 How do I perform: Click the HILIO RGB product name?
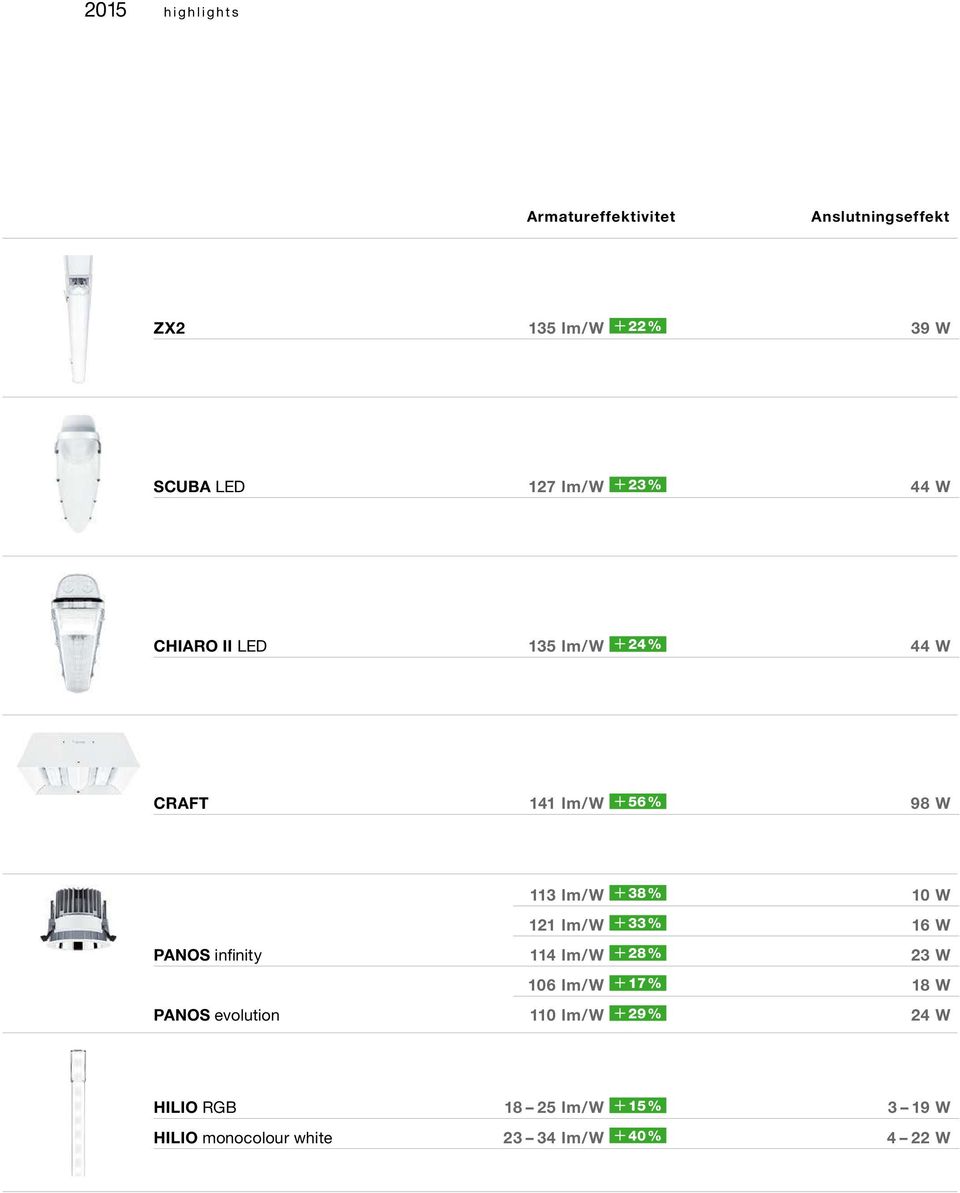click(x=195, y=1107)
